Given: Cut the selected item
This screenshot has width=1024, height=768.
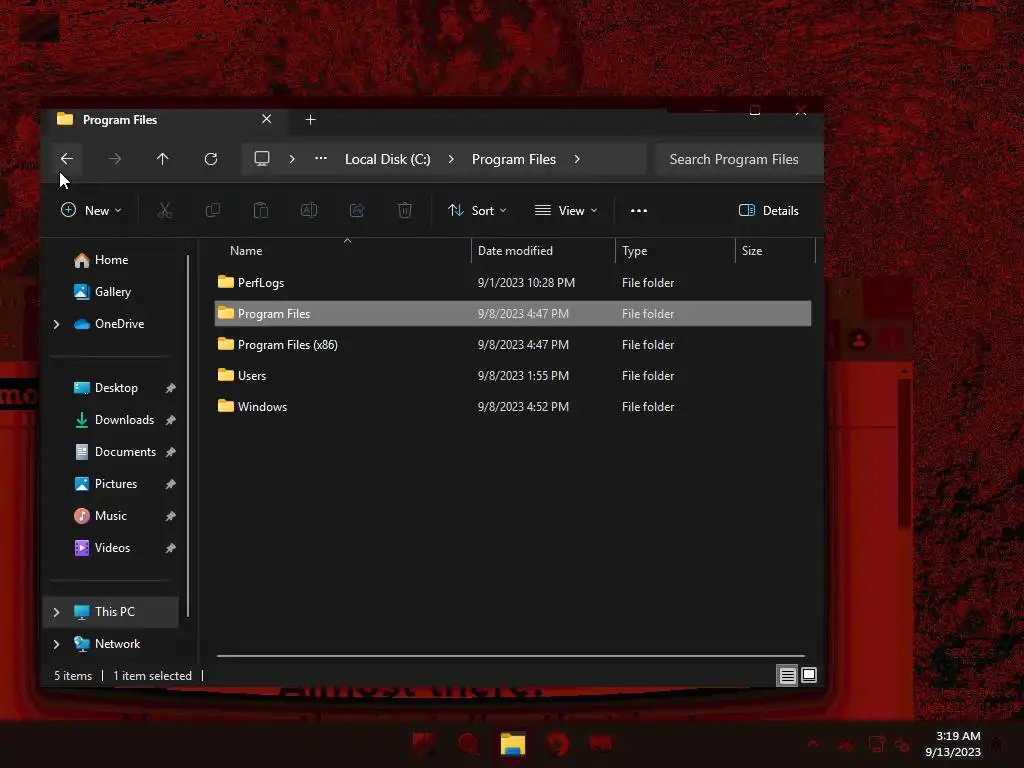Looking at the screenshot, I should tap(165, 210).
